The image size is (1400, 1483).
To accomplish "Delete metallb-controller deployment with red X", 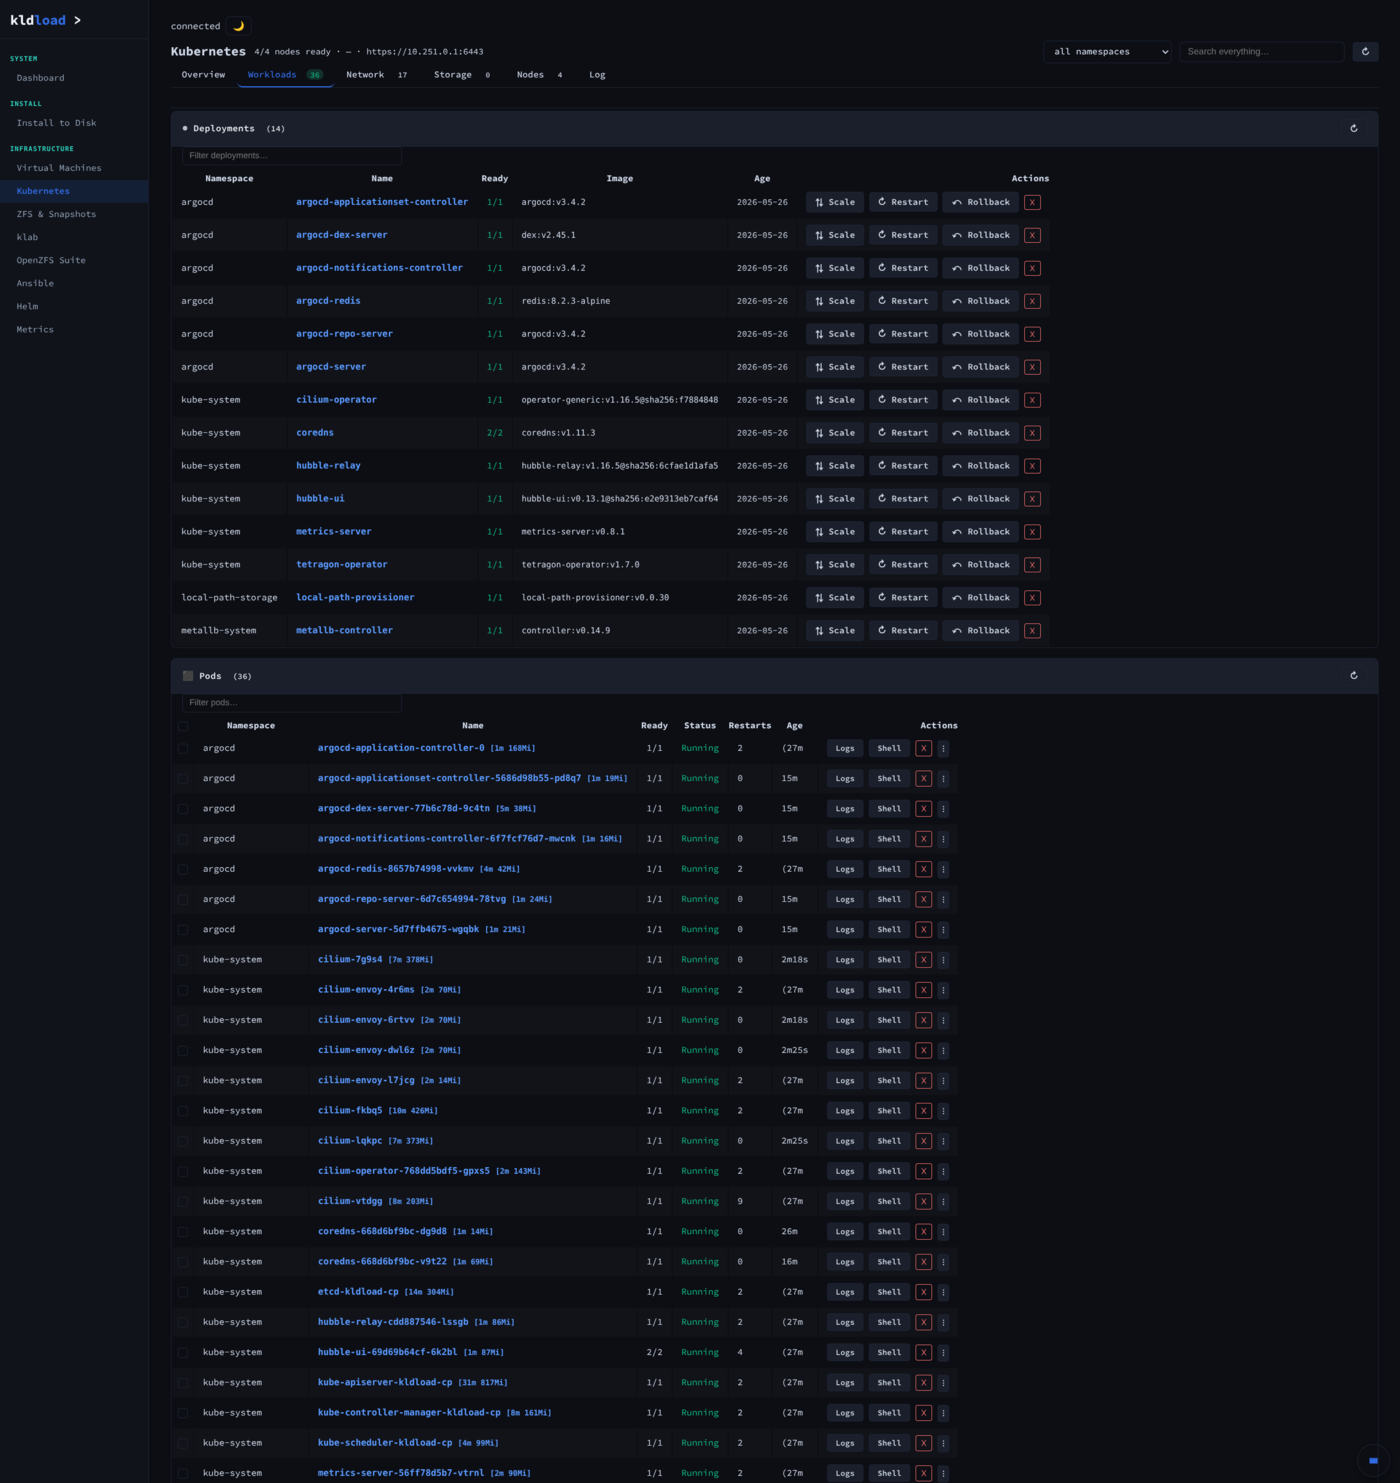I will click(1032, 631).
